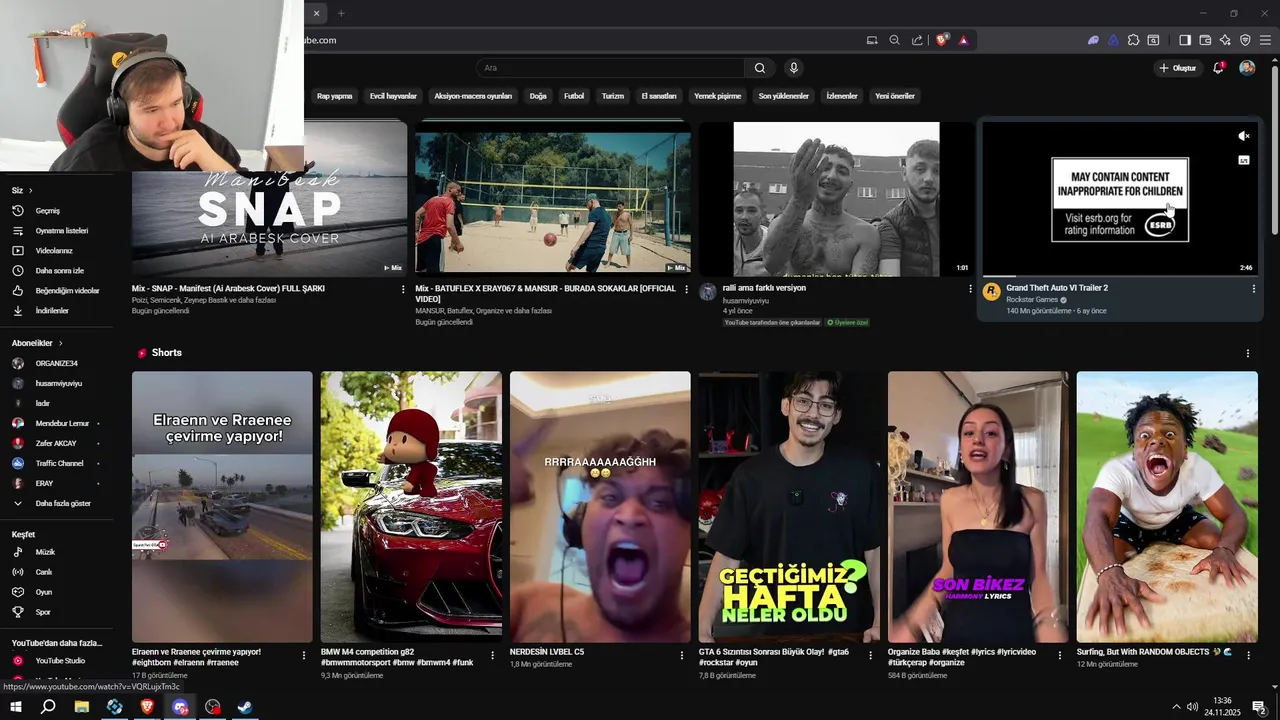Select the Evcil hayvanlar filter chip
Viewport: 1280px width, 720px height.
pos(393,96)
